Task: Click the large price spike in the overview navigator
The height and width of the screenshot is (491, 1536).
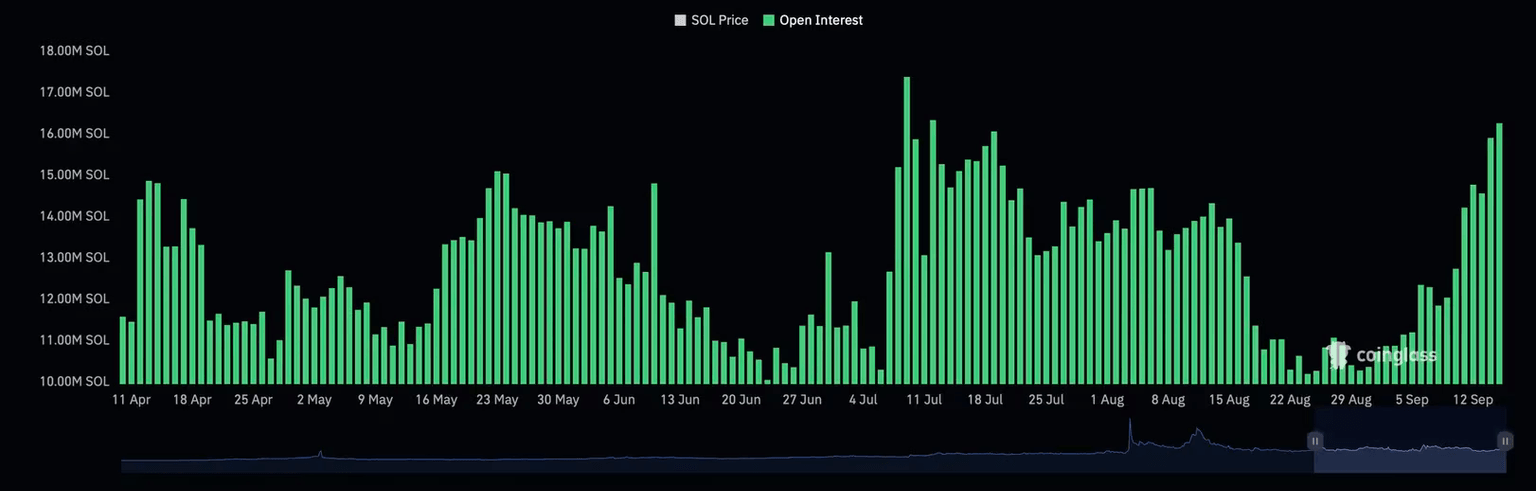Action: 1130,435
